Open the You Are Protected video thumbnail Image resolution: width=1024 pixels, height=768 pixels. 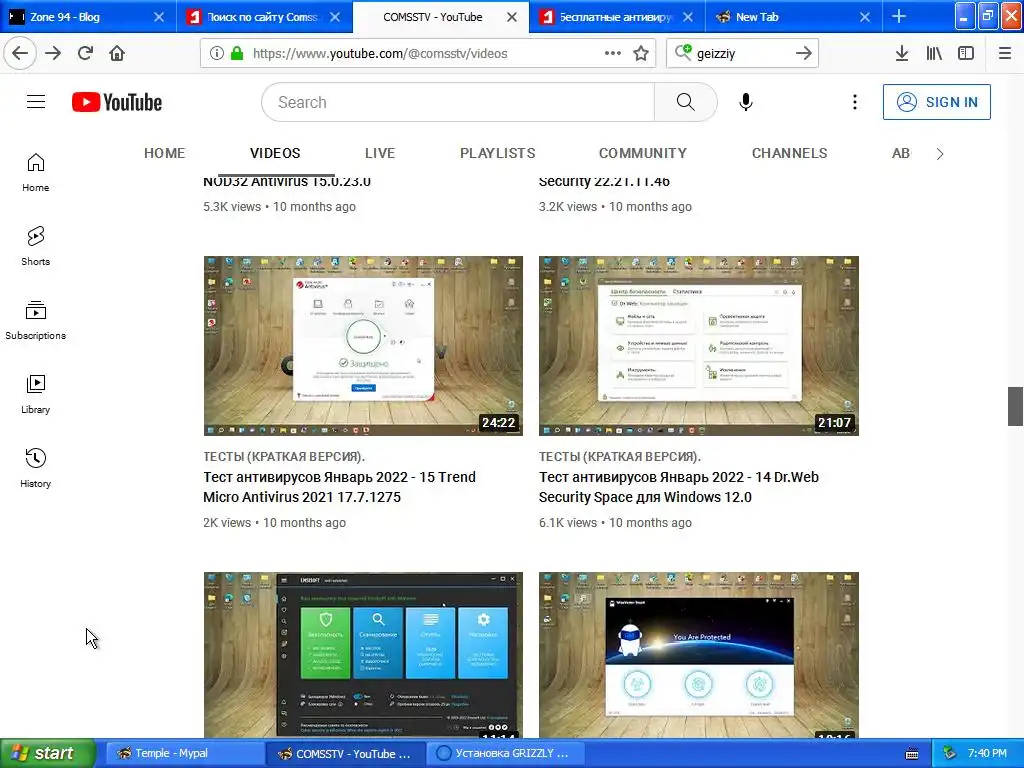pyautogui.click(x=699, y=655)
